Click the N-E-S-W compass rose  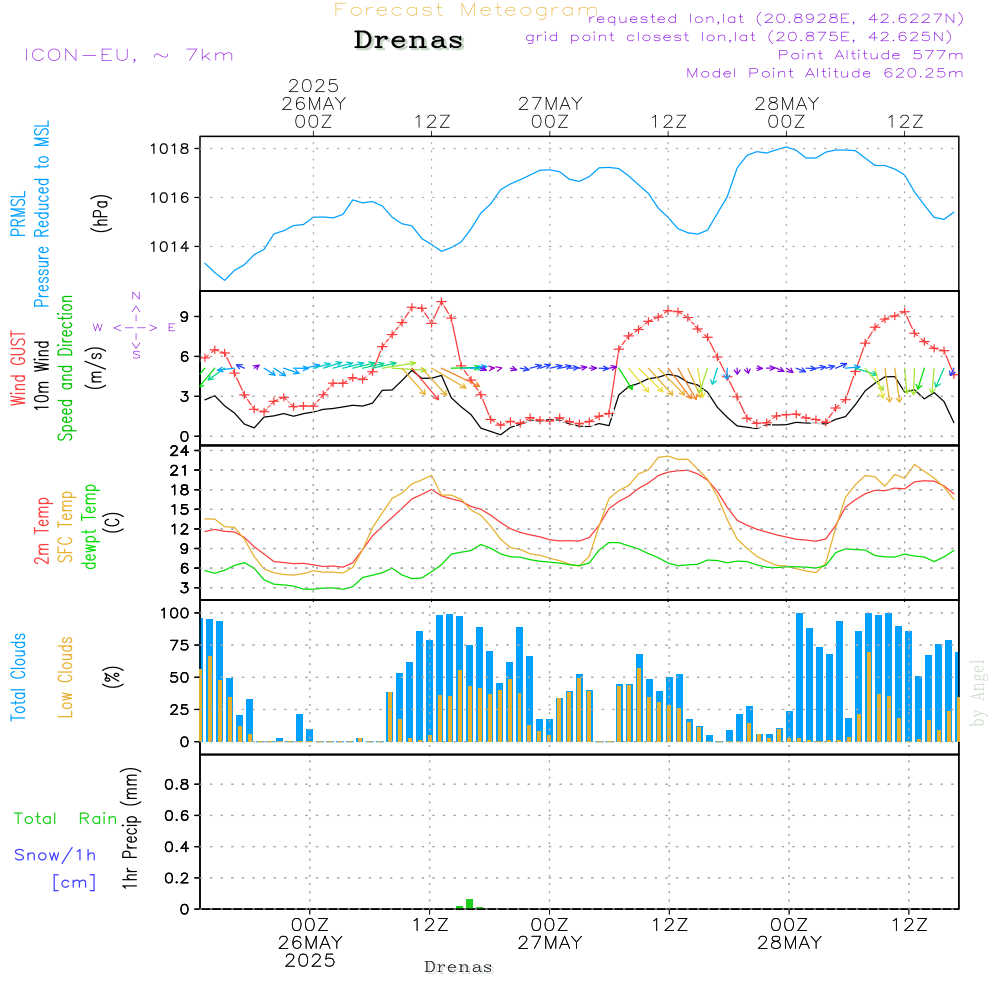135,327
